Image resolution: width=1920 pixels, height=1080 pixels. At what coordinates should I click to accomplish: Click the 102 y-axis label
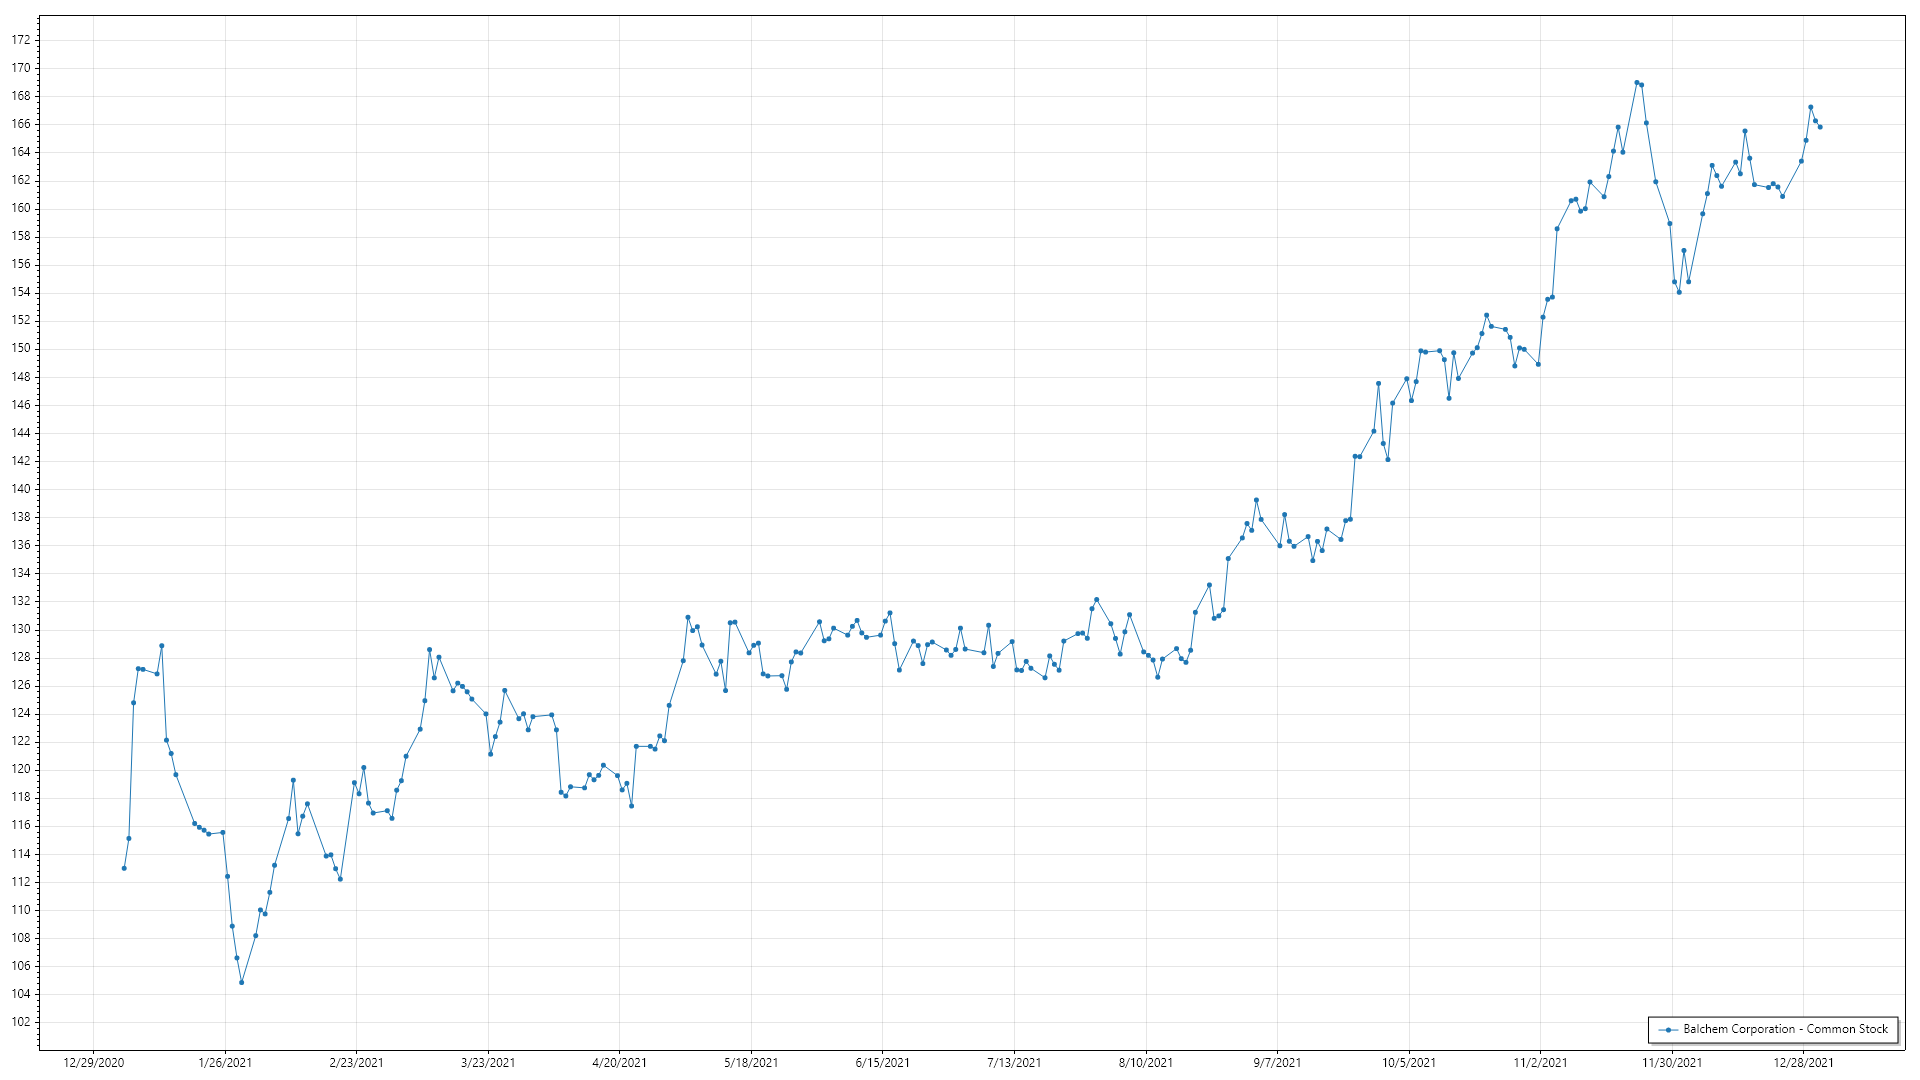point(21,1022)
